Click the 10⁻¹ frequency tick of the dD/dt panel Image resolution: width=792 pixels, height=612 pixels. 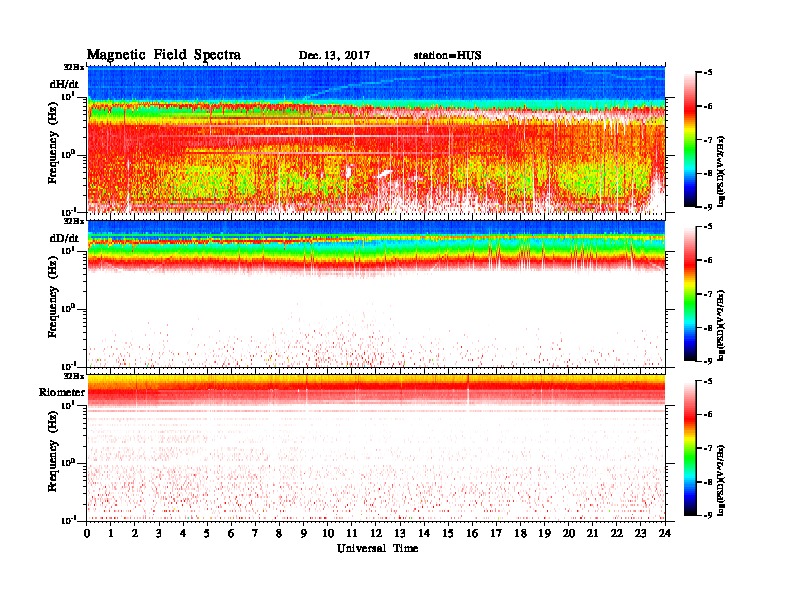point(68,366)
